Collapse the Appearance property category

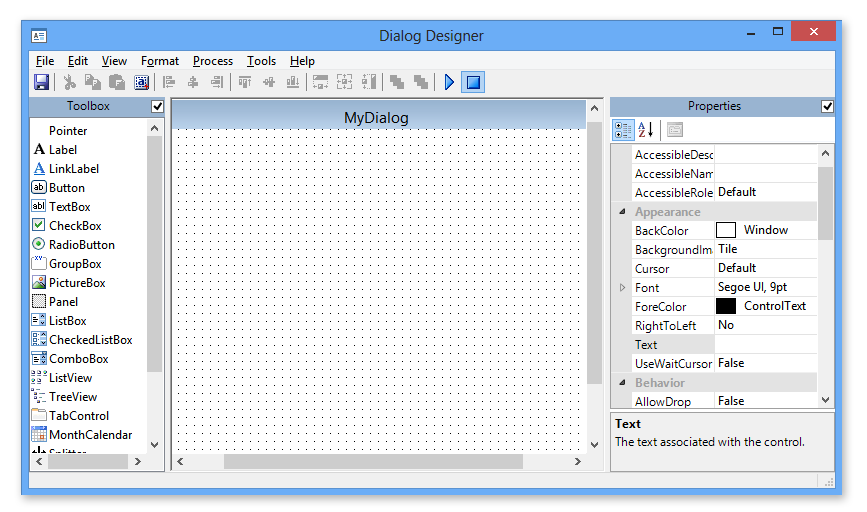[x=622, y=212]
